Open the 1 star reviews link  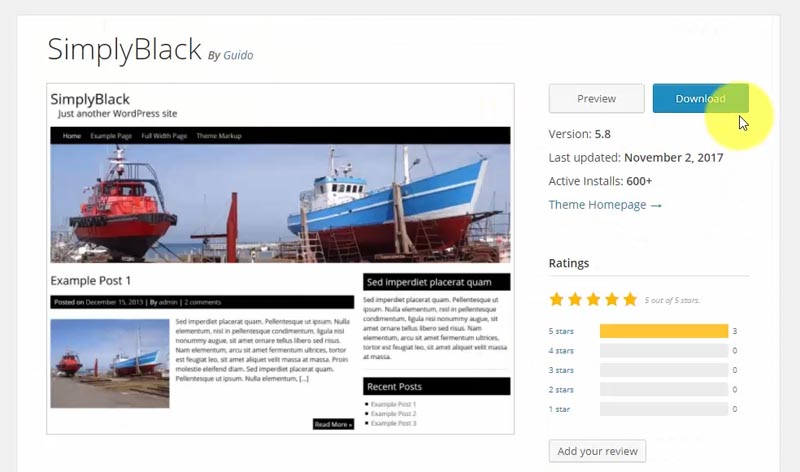[x=559, y=409]
